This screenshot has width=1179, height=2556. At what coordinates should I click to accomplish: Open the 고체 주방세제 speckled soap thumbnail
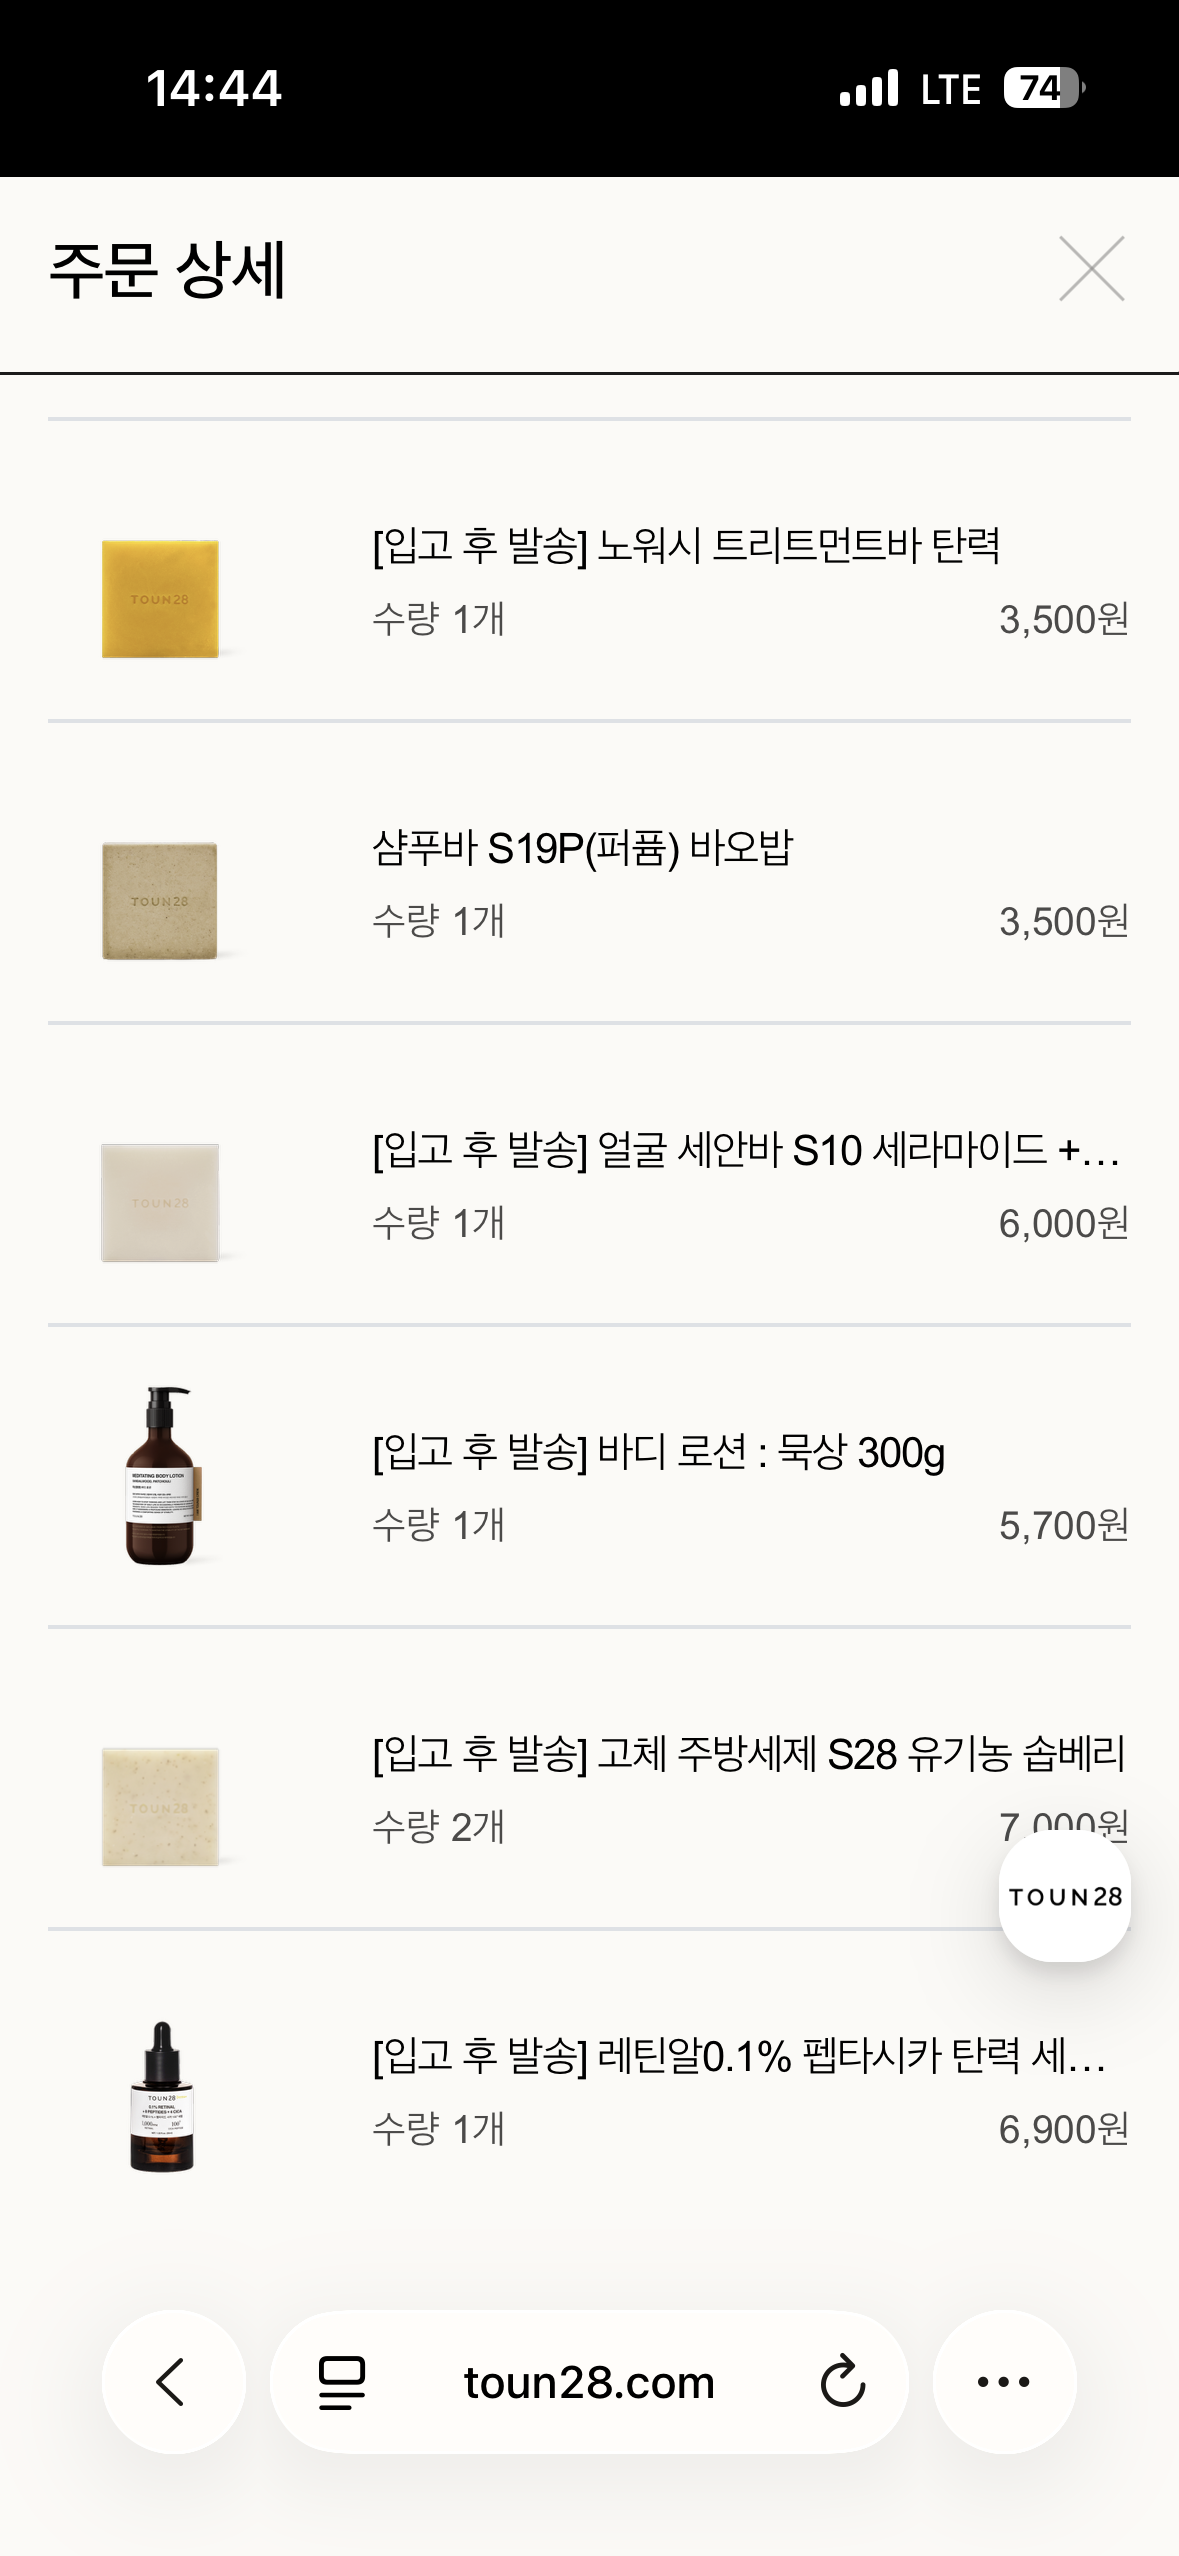tap(160, 1807)
